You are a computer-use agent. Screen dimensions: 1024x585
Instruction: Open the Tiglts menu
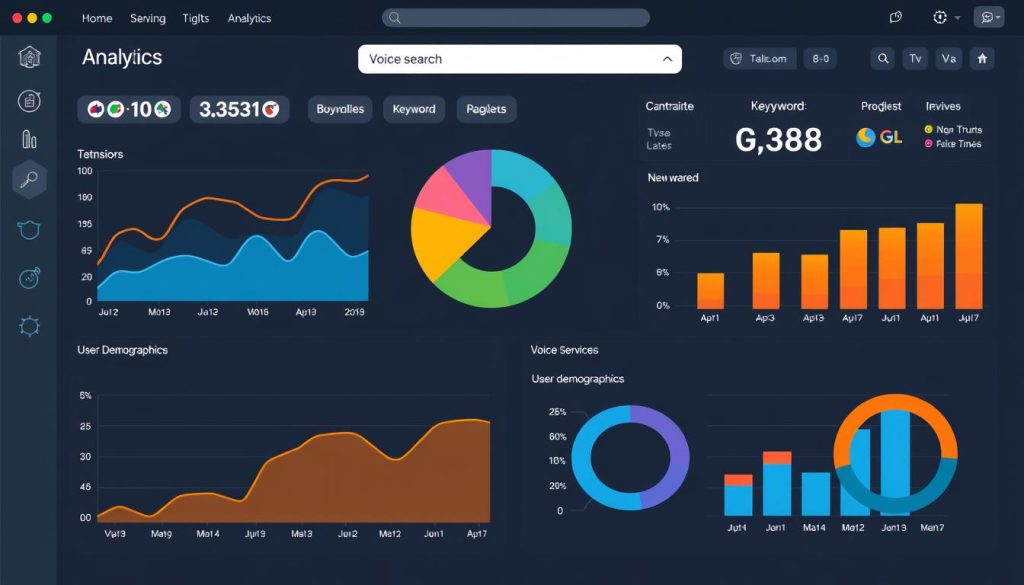[196, 18]
